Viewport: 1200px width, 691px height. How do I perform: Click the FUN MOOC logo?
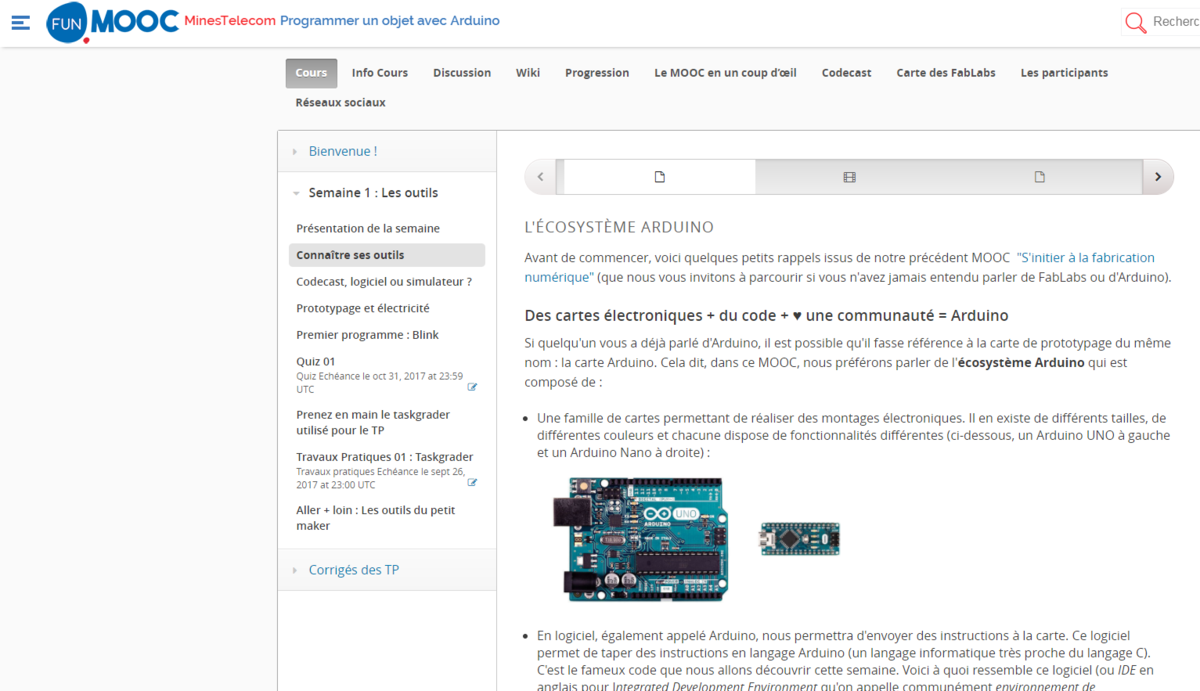click(x=112, y=23)
